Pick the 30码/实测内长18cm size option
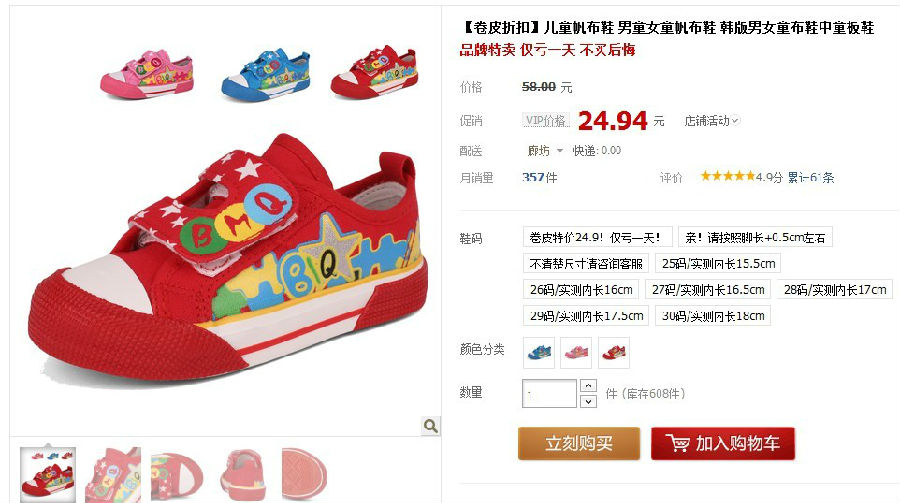Image resolution: width=900 pixels, height=503 pixels. tap(713, 316)
